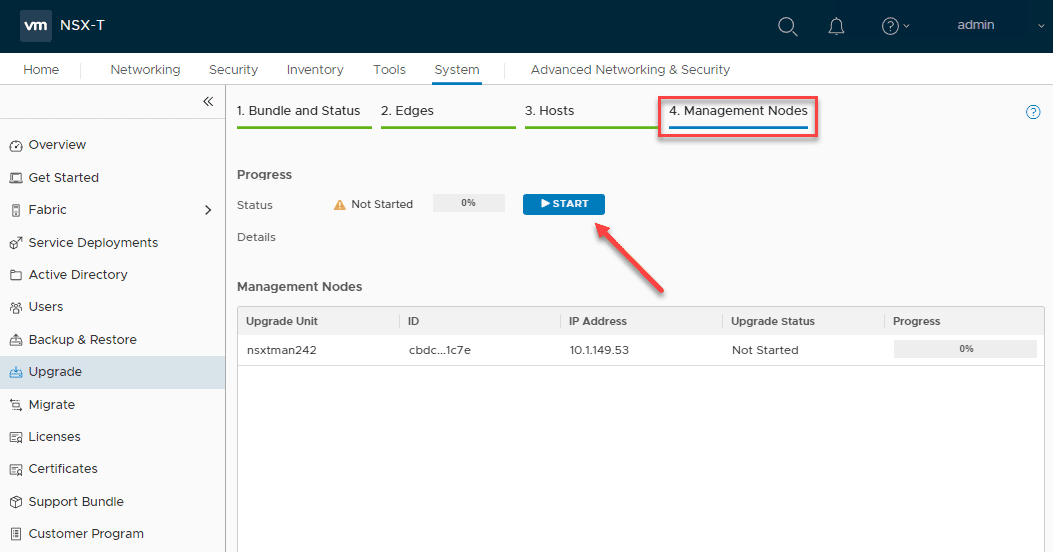Viewport: 1053px width, 552px height.
Task: Open the Inventory tab
Action: pos(315,70)
